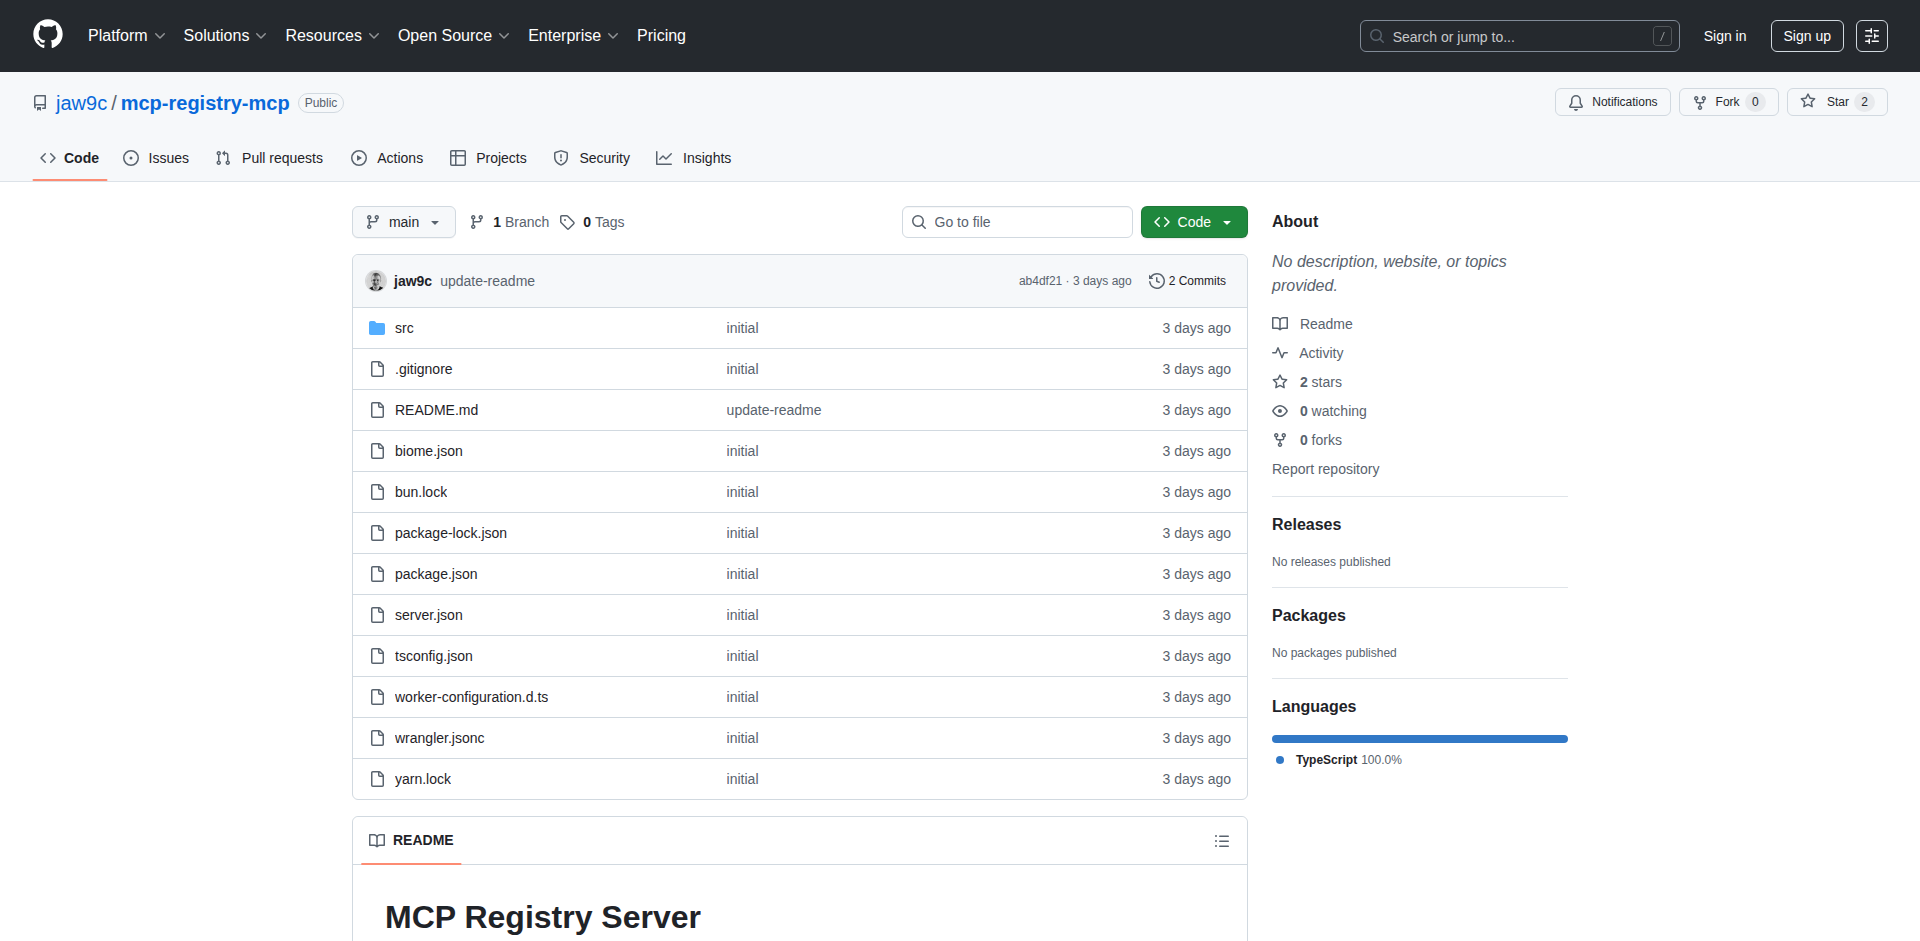Open the main branch selector dropdown
This screenshot has height=941, width=1920.
(403, 222)
